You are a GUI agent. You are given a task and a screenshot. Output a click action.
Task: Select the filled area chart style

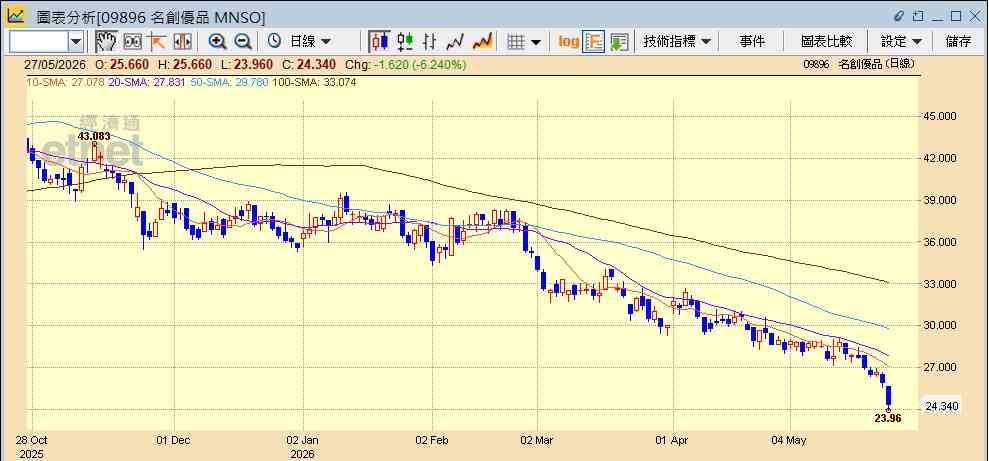click(x=483, y=42)
